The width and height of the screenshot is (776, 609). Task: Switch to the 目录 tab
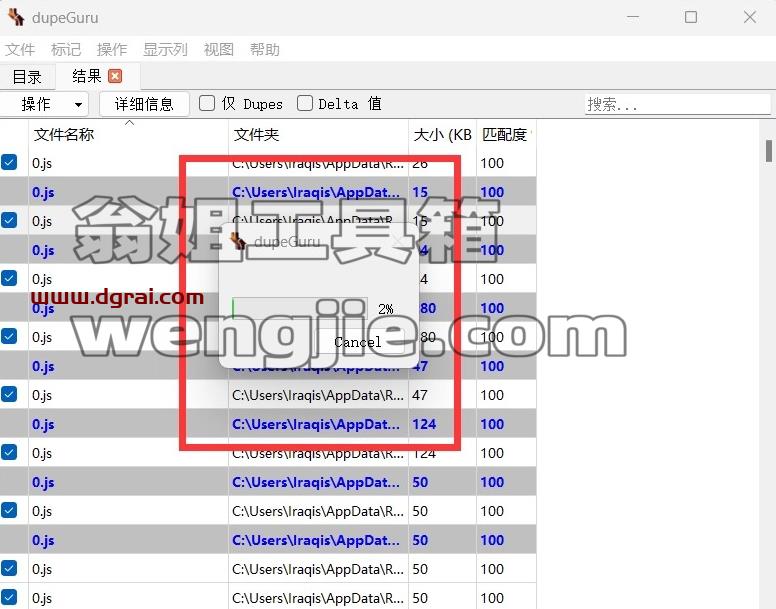click(27, 77)
